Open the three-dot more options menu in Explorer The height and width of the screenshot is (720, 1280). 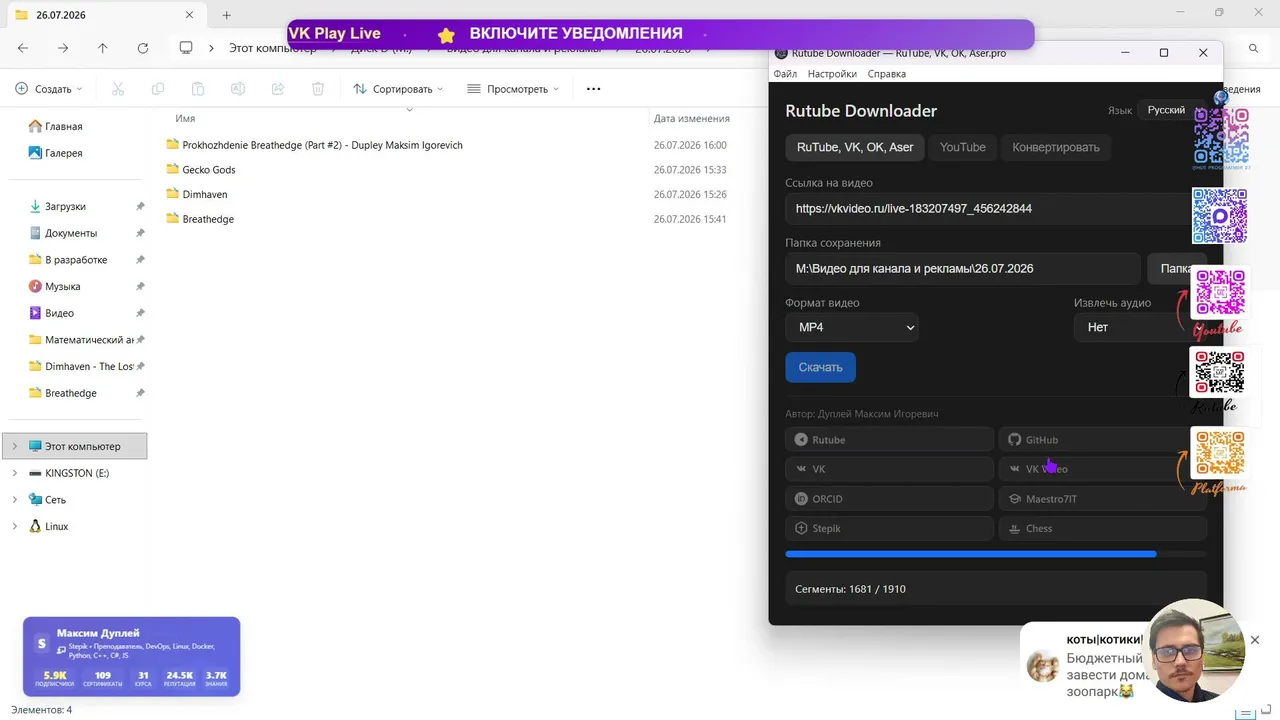point(593,89)
